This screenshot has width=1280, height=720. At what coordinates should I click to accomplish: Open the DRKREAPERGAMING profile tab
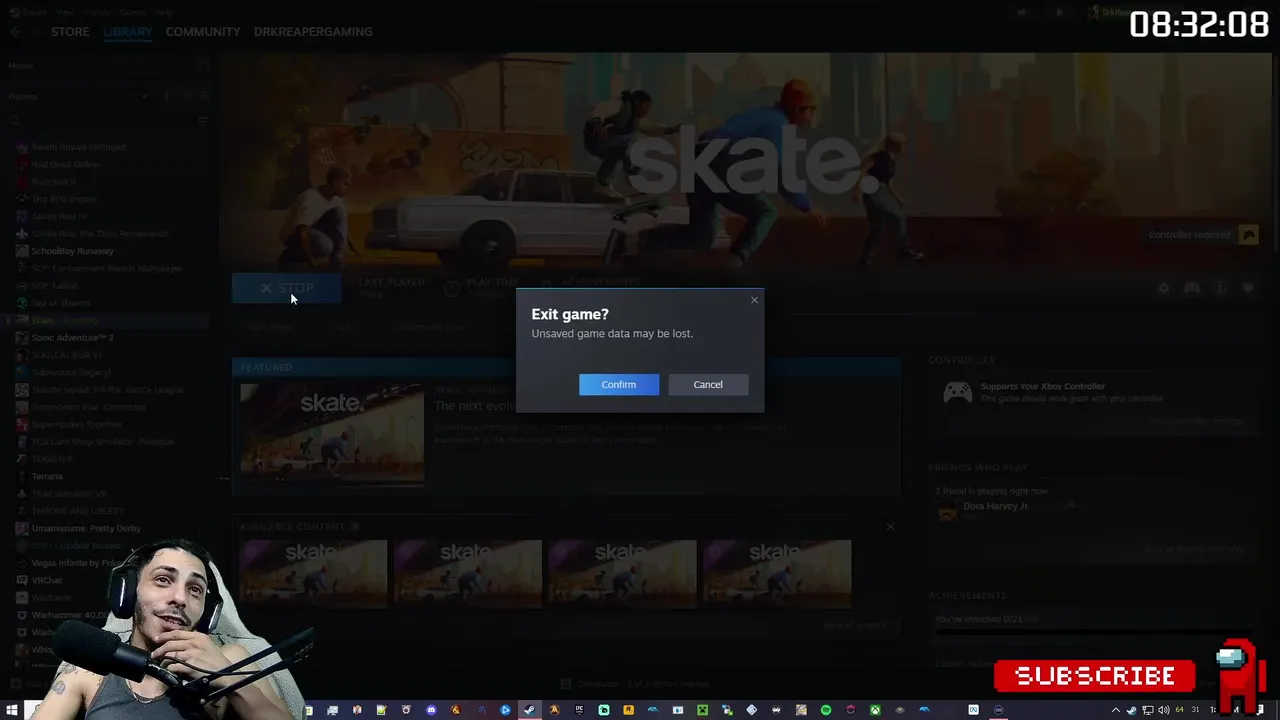click(x=313, y=32)
